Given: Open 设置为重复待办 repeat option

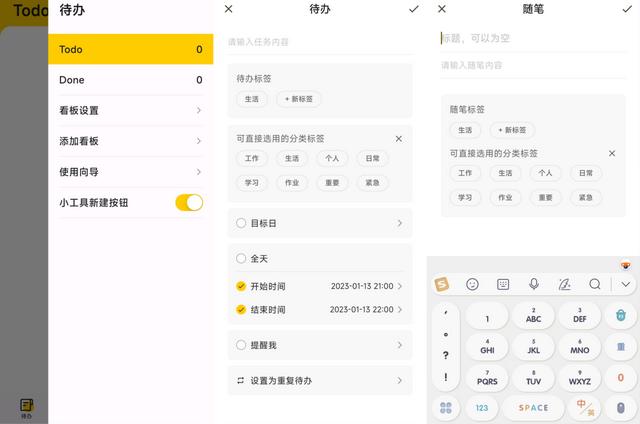Looking at the screenshot, I should coord(320,381).
